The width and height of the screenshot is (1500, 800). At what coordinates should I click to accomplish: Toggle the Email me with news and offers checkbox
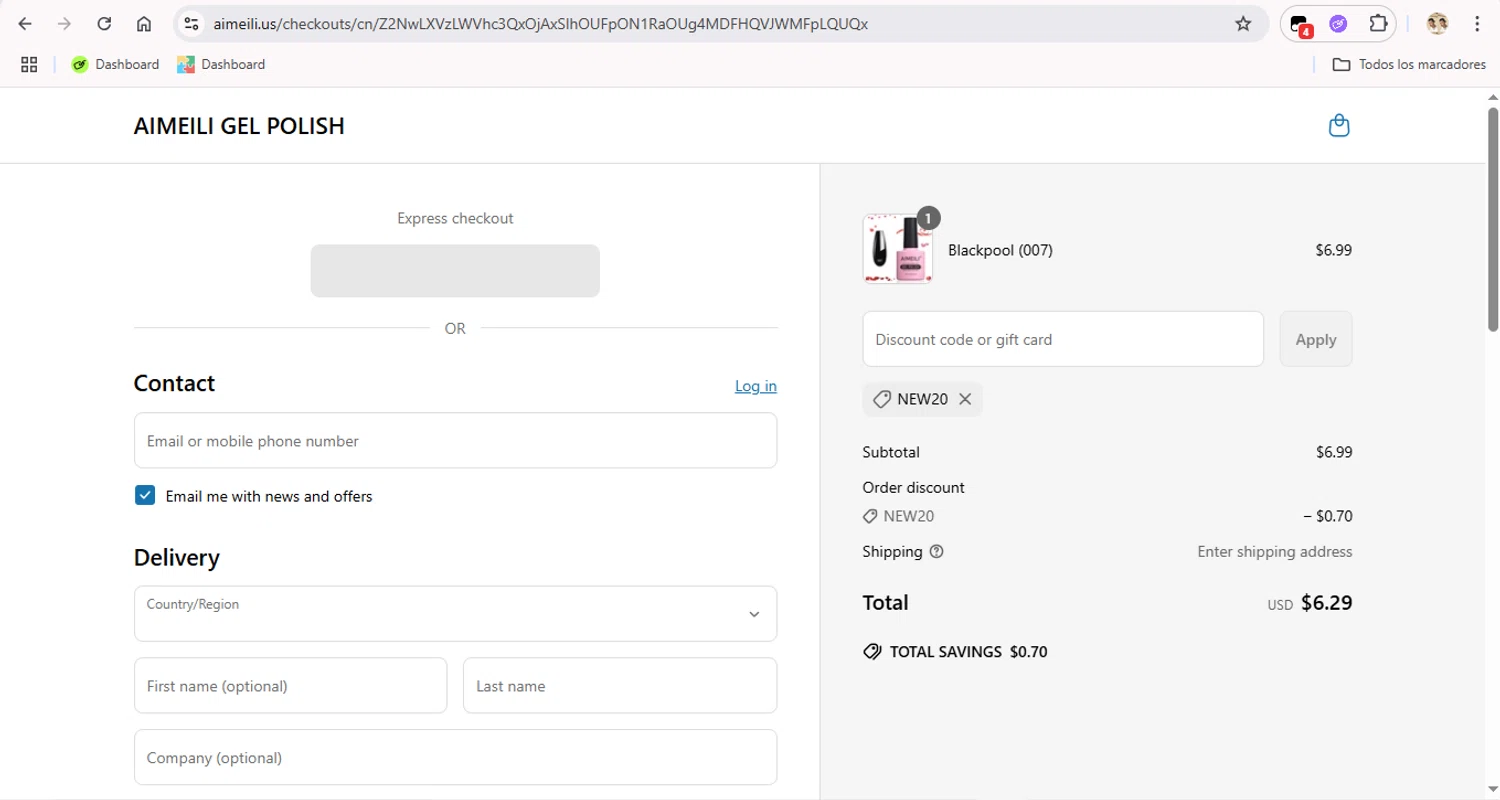tap(145, 495)
